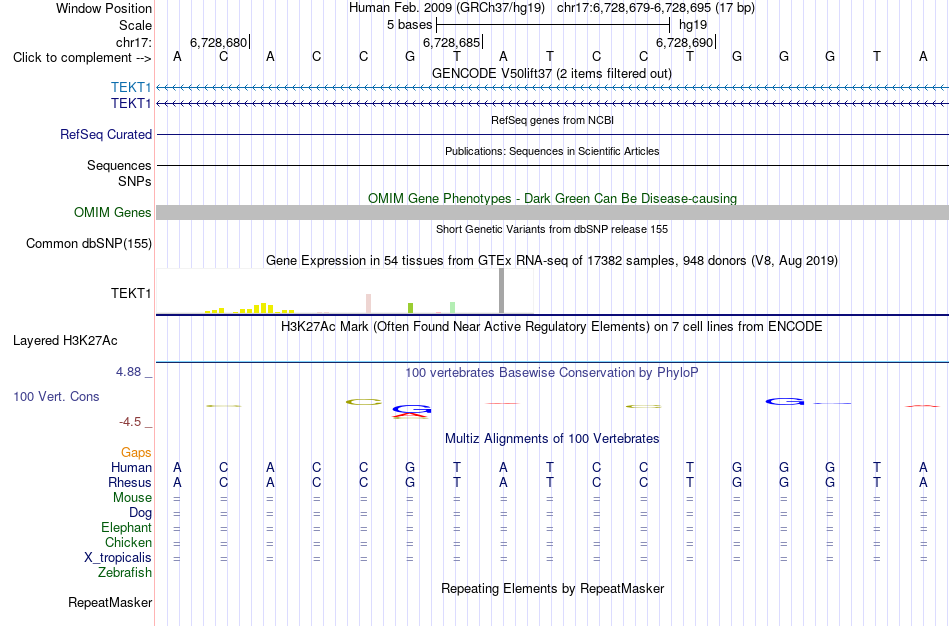The image size is (950, 626).
Task: Select the X_tropicalis species label
Action: coord(118,558)
